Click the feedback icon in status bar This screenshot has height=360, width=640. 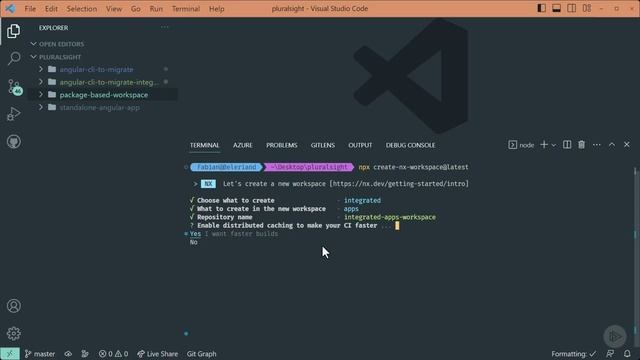610,354
